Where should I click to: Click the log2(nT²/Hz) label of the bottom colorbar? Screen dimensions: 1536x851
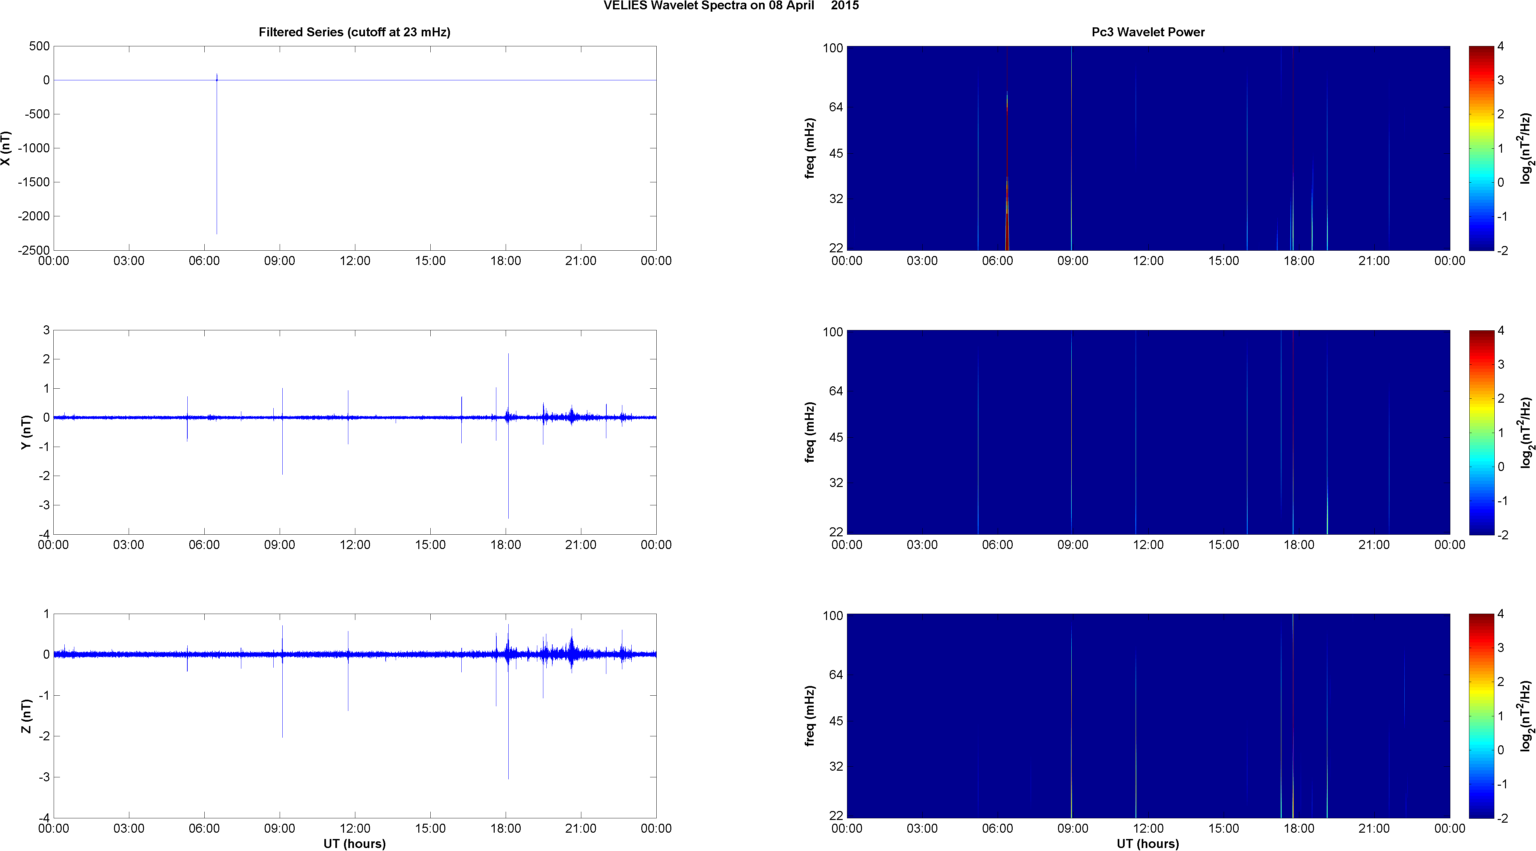coord(1526,716)
